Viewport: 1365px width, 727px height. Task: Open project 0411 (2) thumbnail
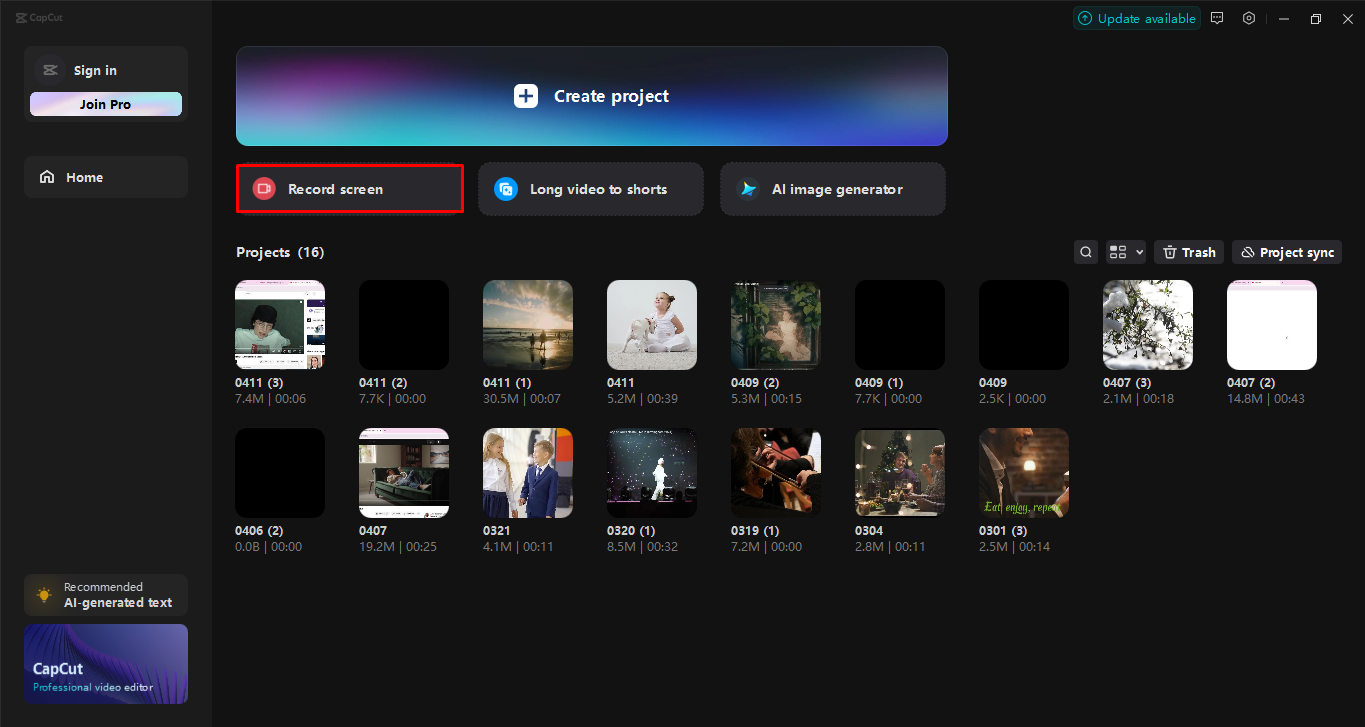(404, 325)
